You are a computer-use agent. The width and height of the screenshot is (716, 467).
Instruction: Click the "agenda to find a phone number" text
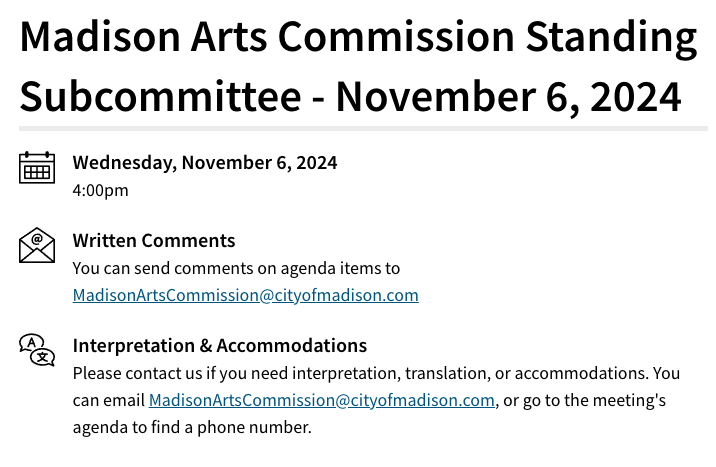coord(192,428)
